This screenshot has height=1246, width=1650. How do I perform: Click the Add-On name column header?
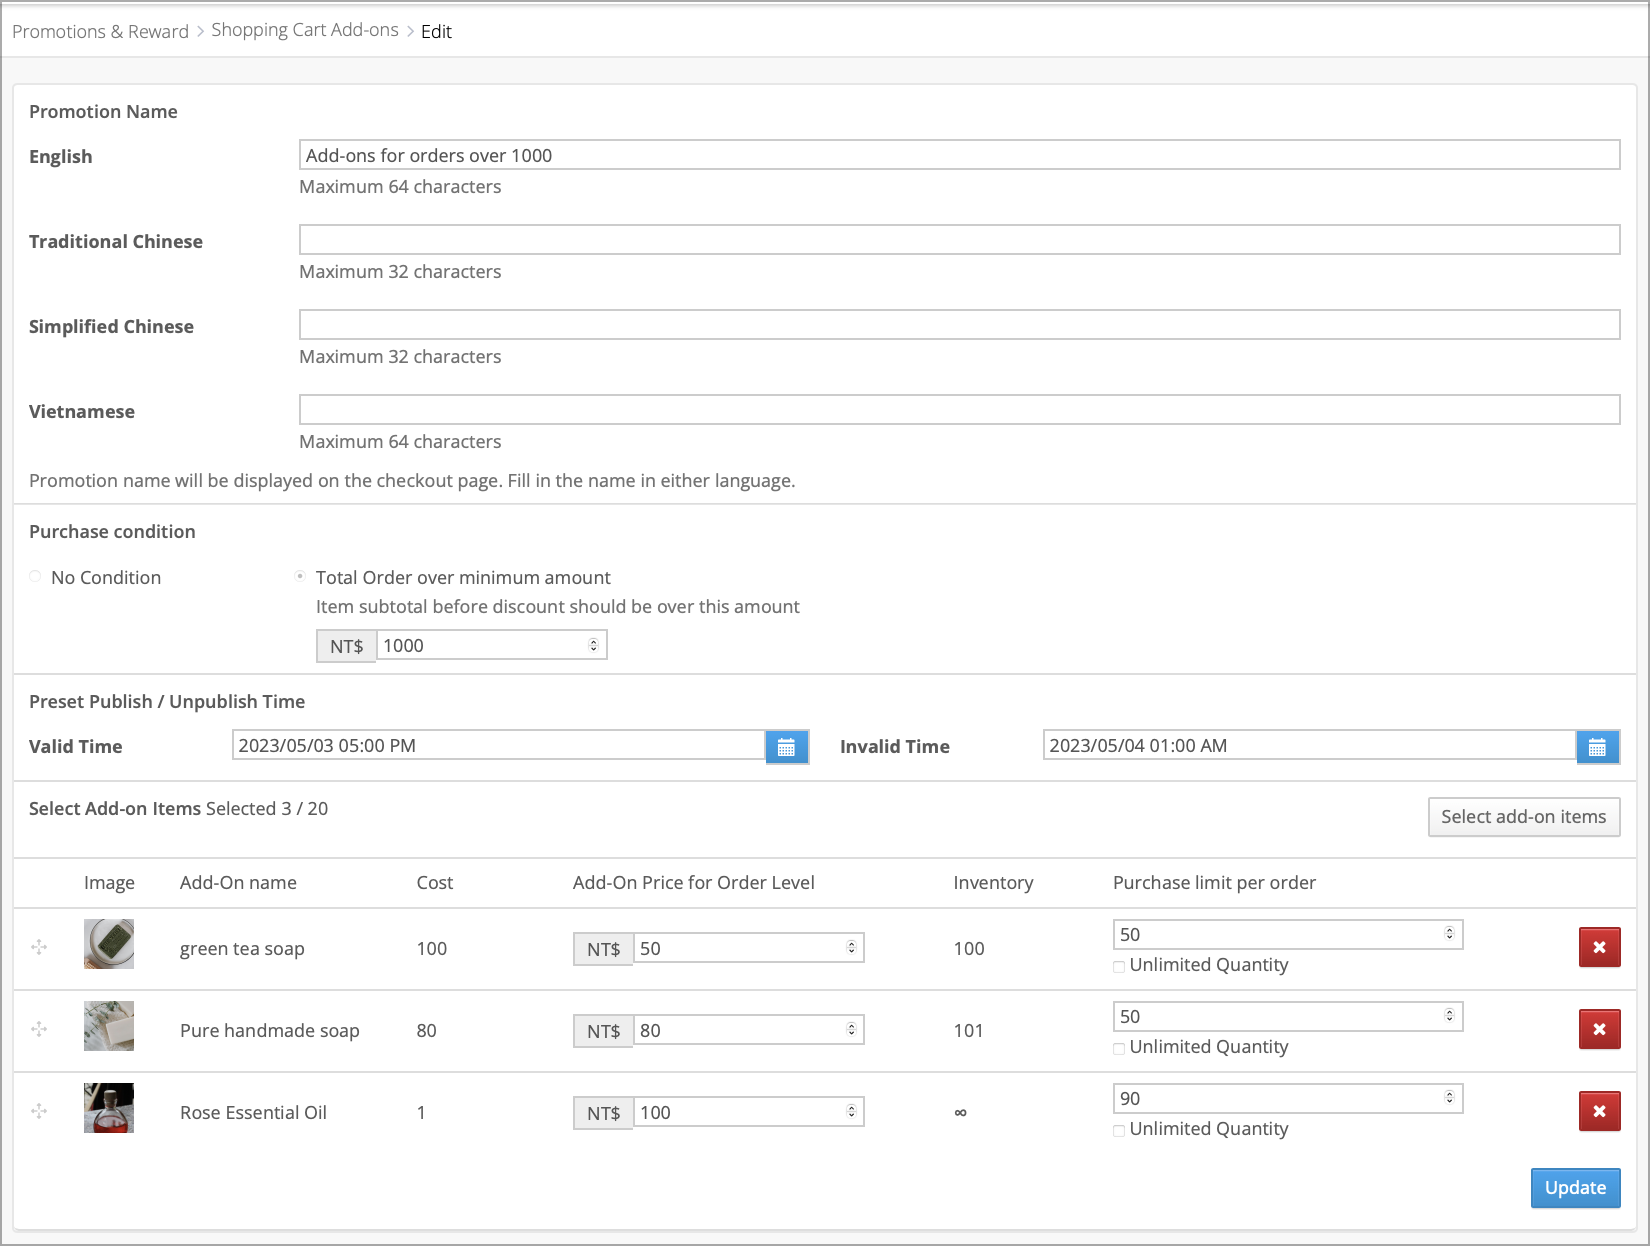point(238,883)
